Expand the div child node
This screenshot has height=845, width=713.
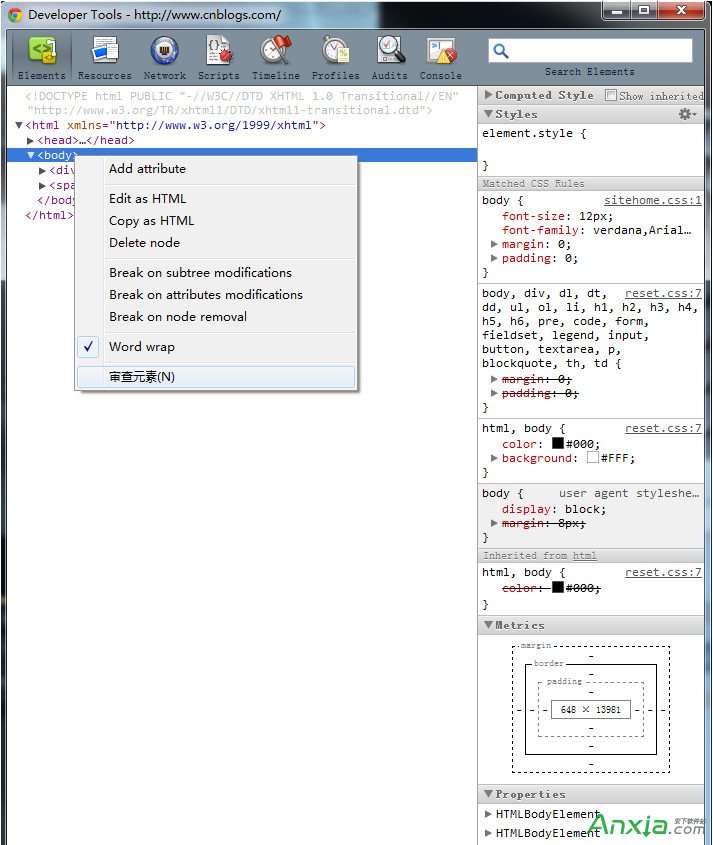(x=43, y=171)
